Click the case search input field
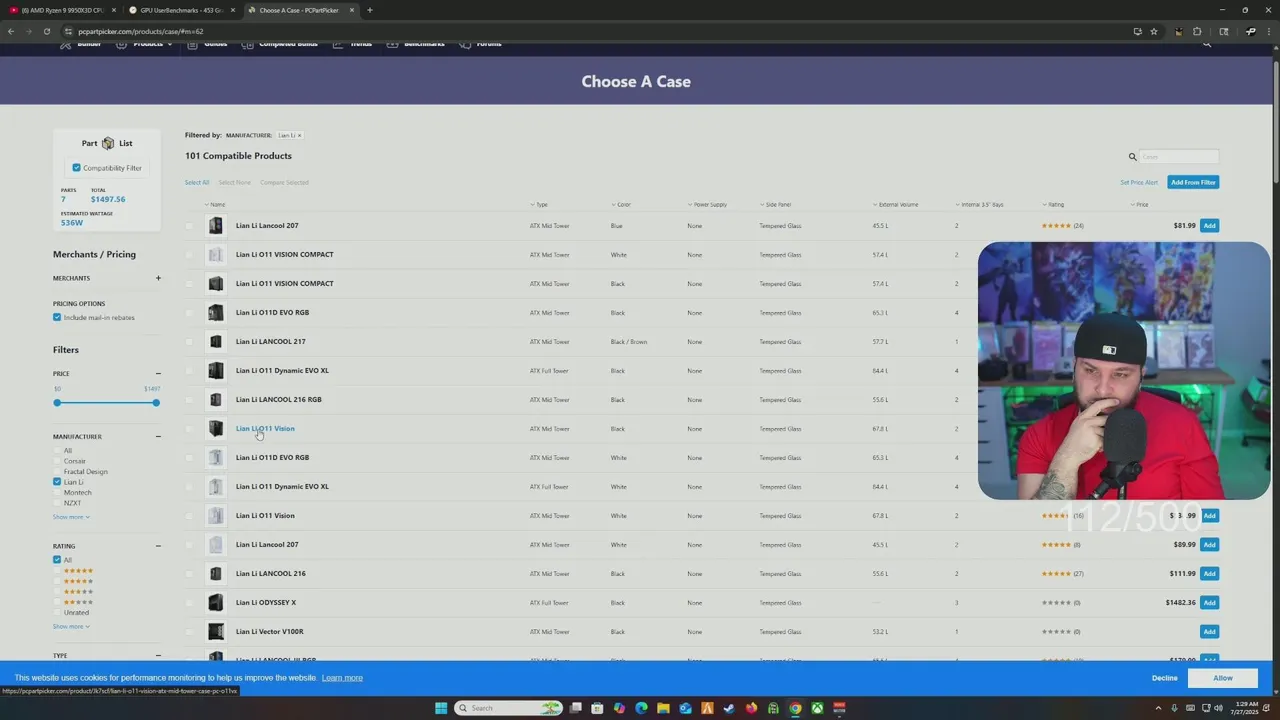This screenshot has width=1280, height=720. [1180, 157]
